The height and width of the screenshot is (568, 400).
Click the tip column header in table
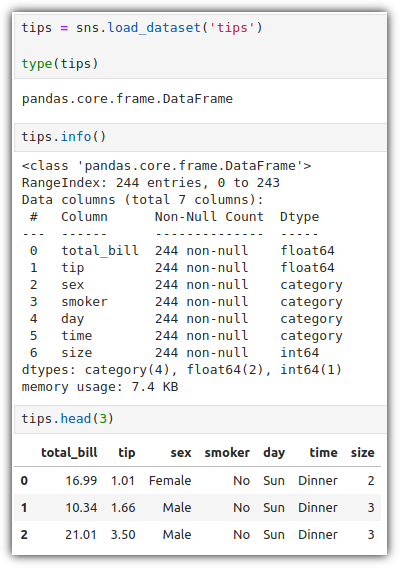127,453
